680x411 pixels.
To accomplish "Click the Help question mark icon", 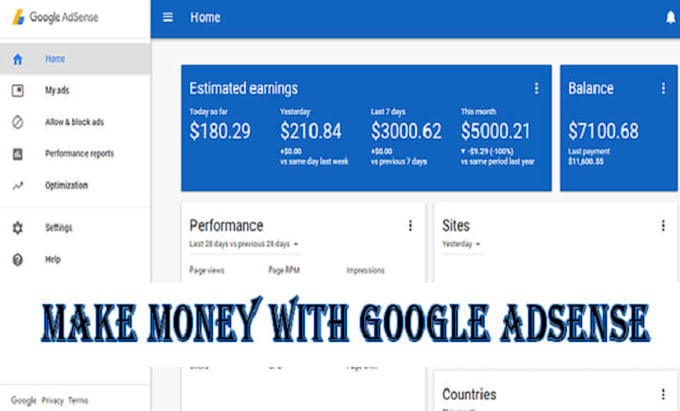I will click(x=17, y=259).
